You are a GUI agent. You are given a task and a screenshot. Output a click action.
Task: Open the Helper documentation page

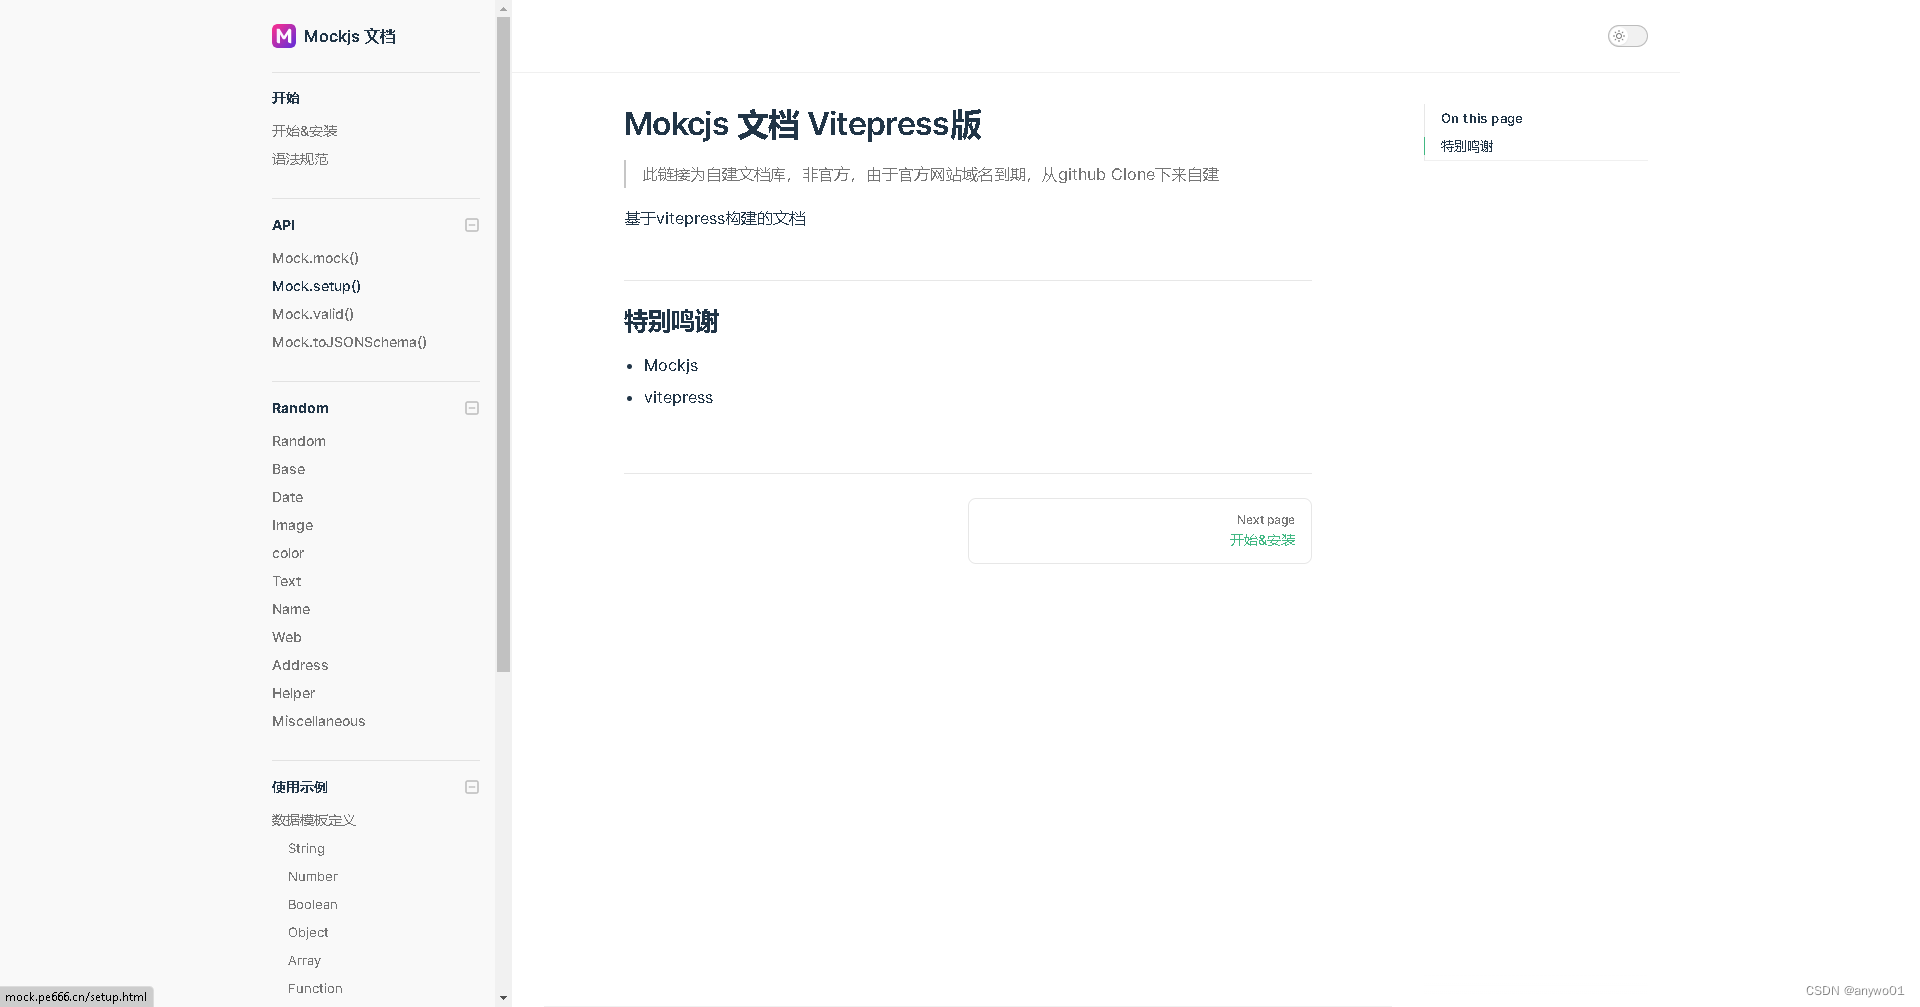point(293,693)
